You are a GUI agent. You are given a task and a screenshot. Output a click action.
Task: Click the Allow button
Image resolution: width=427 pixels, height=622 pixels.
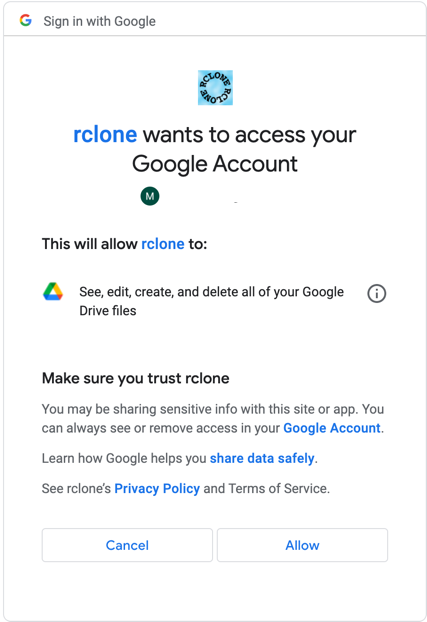[302, 545]
